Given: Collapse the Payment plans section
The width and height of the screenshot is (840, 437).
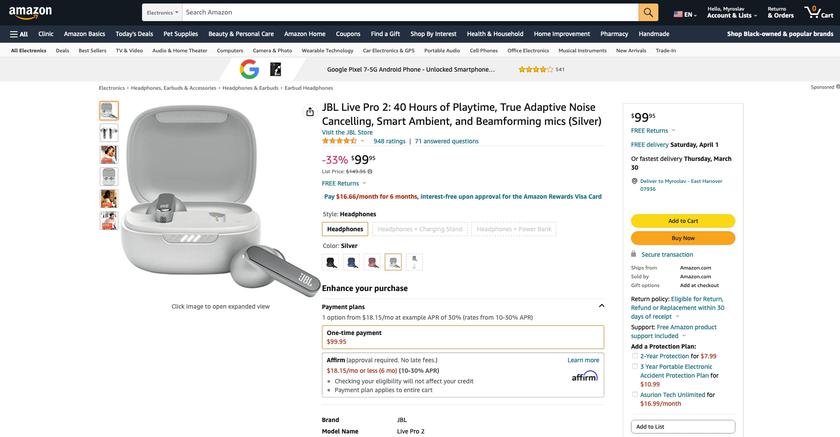Looking at the screenshot, I should 601,306.
